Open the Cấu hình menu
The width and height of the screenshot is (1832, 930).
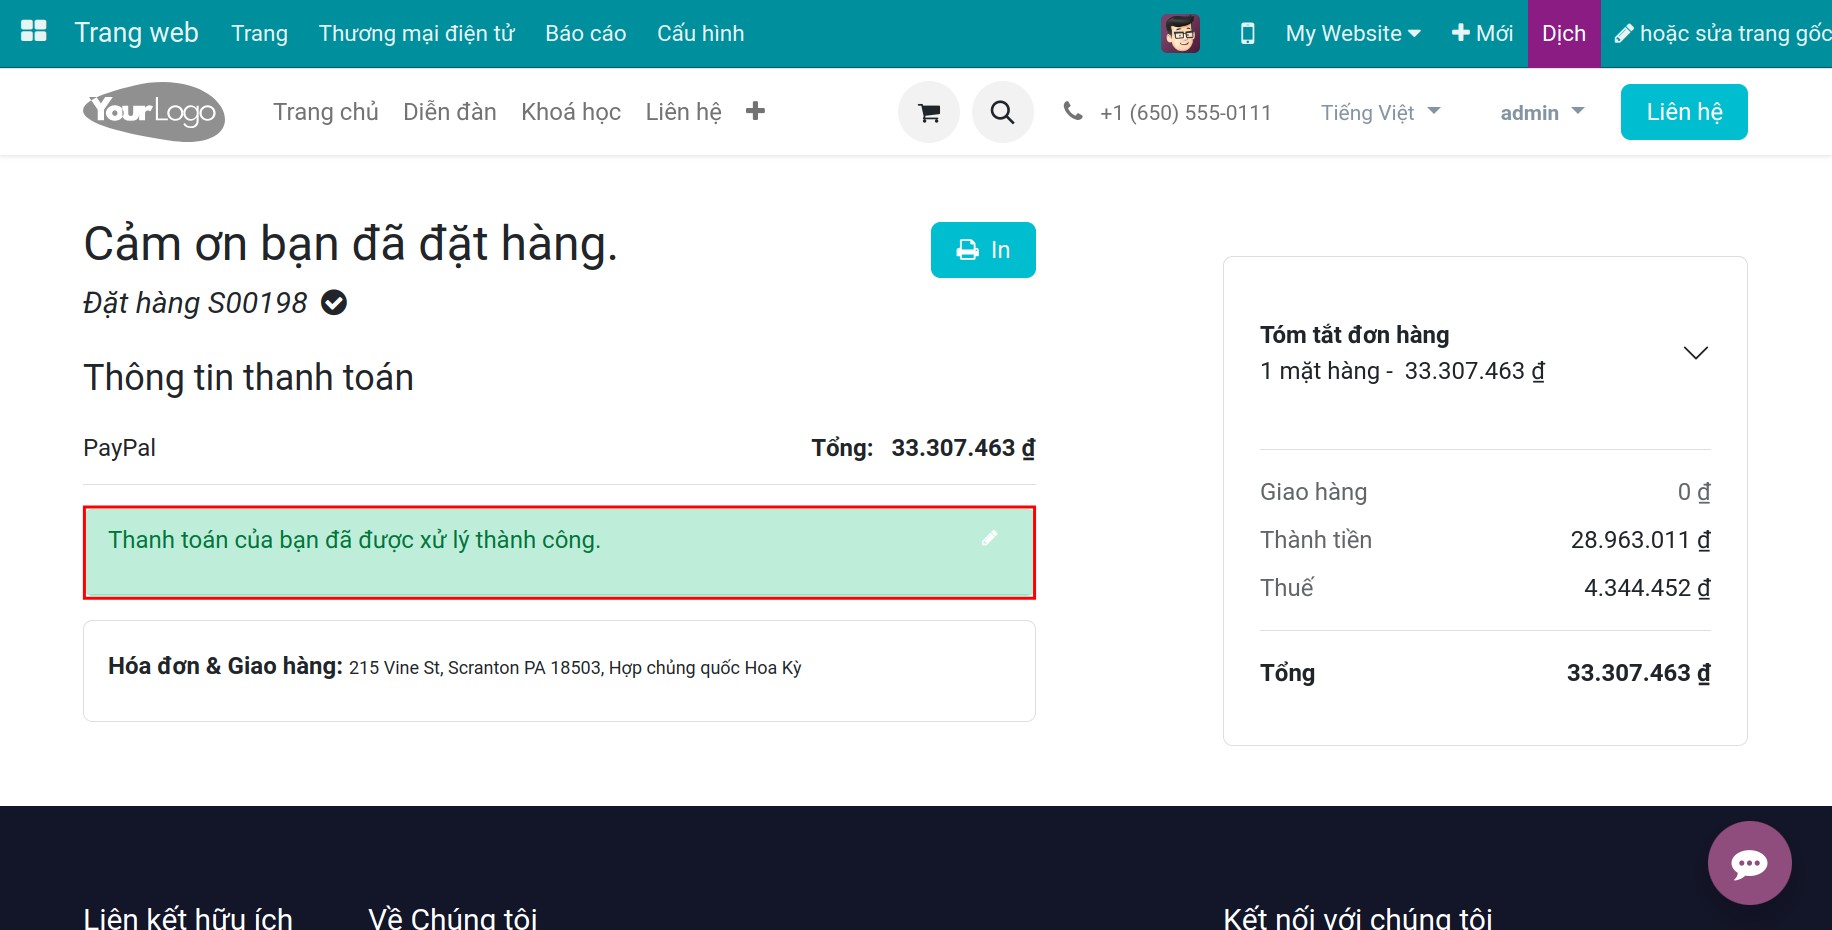[700, 34]
